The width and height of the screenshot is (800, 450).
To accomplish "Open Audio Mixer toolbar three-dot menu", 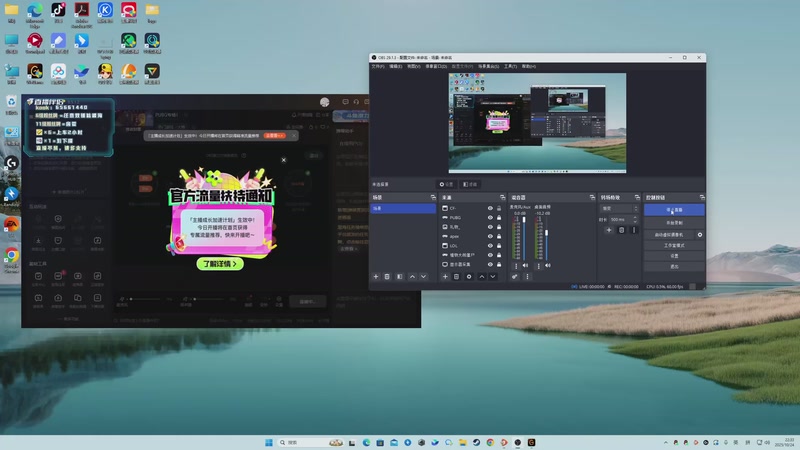I will click(527, 277).
